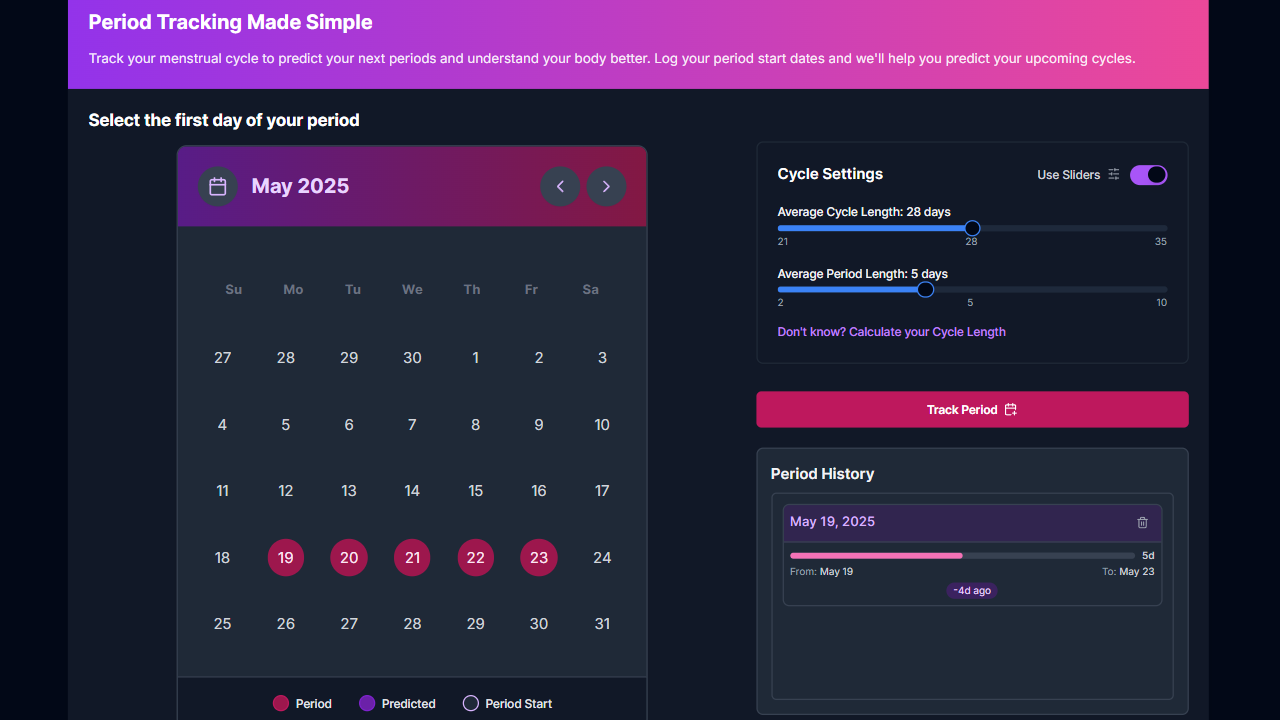Screen dimensions: 1280x720
Task: Go to June using the right chevron icon
Action: (606, 186)
